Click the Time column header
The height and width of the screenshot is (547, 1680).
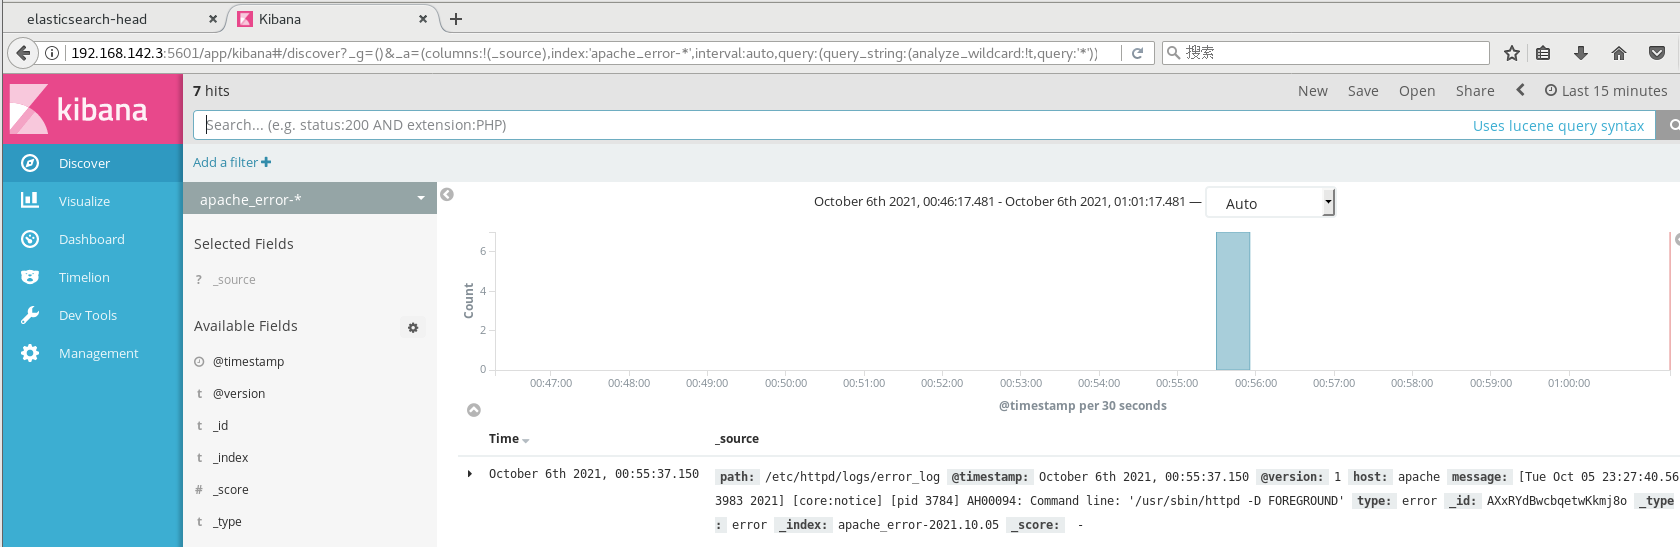(504, 439)
